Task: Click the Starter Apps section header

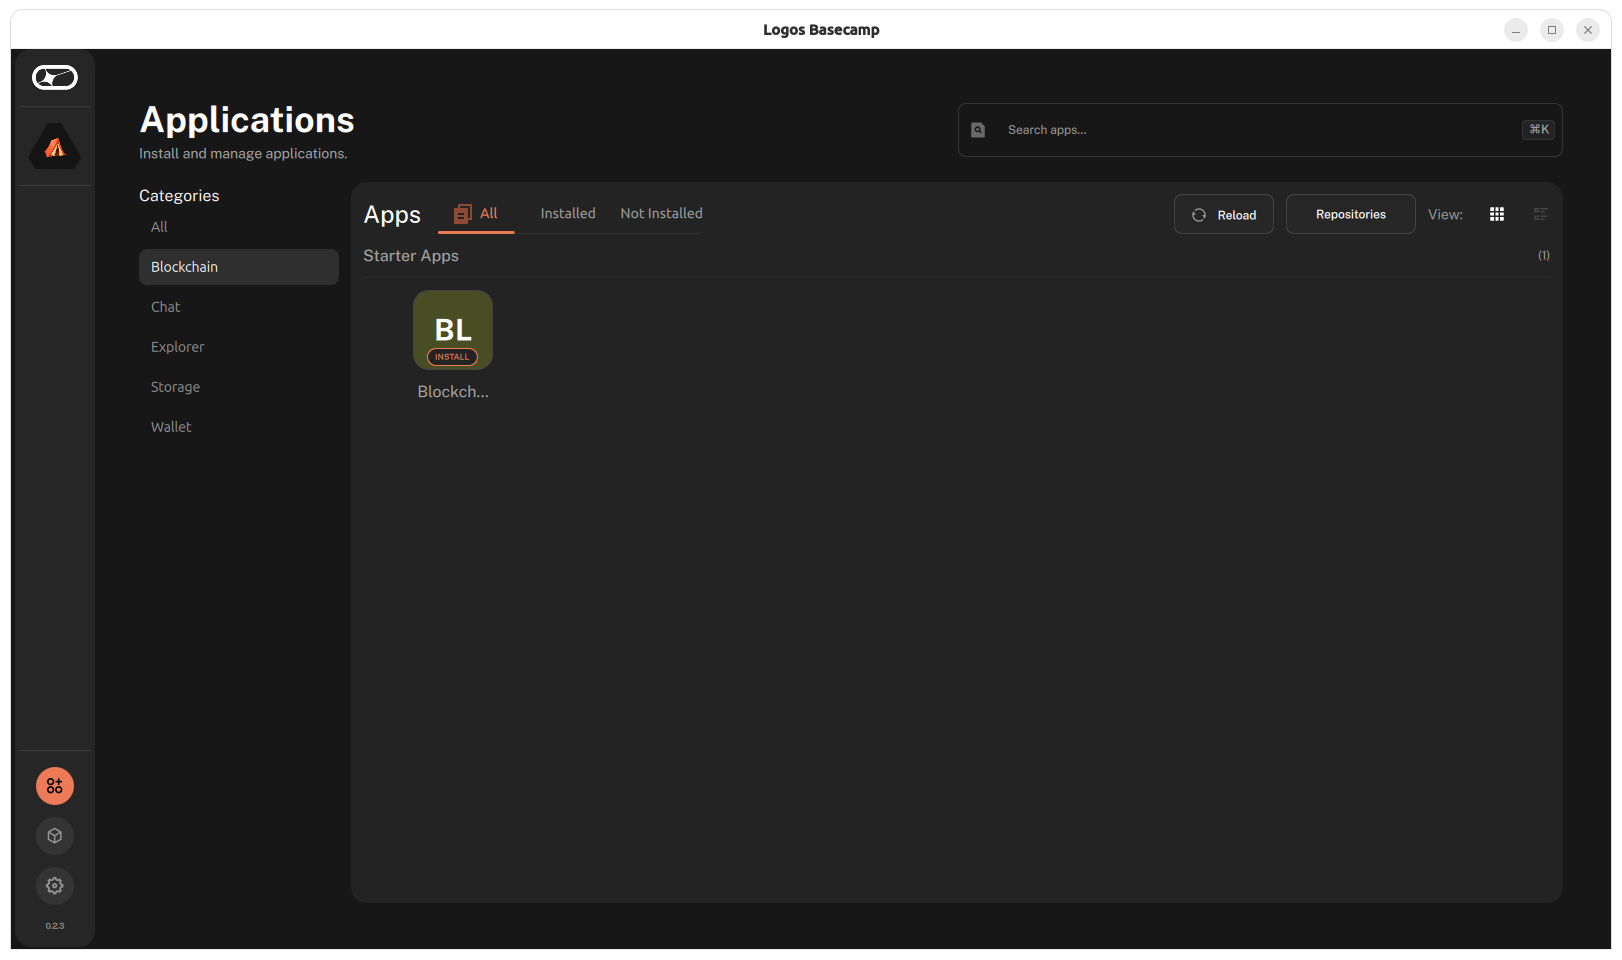Action: coord(411,256)
